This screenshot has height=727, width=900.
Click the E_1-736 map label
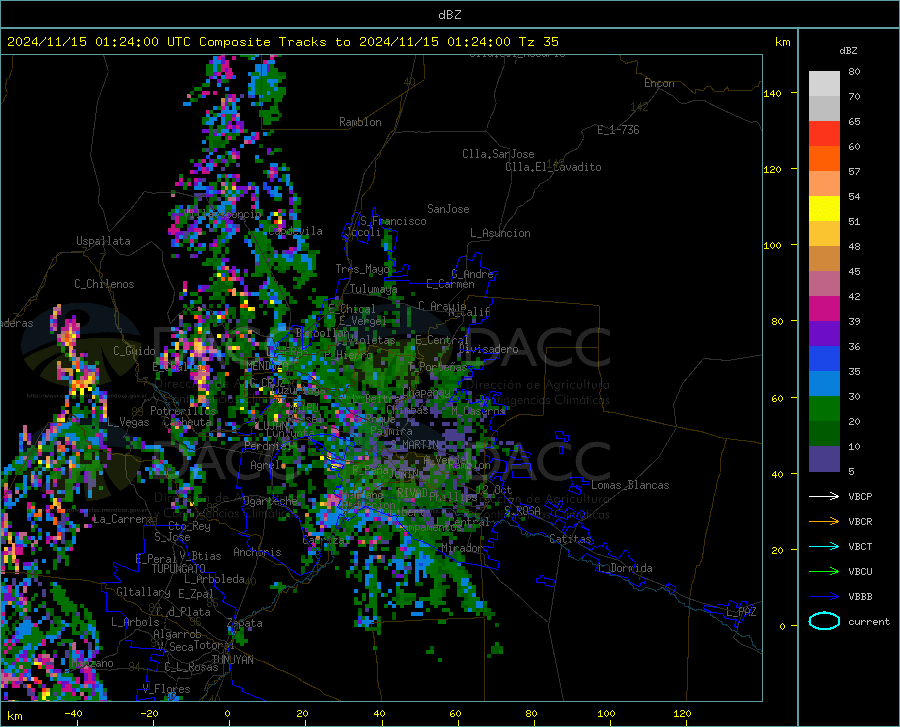618,130
